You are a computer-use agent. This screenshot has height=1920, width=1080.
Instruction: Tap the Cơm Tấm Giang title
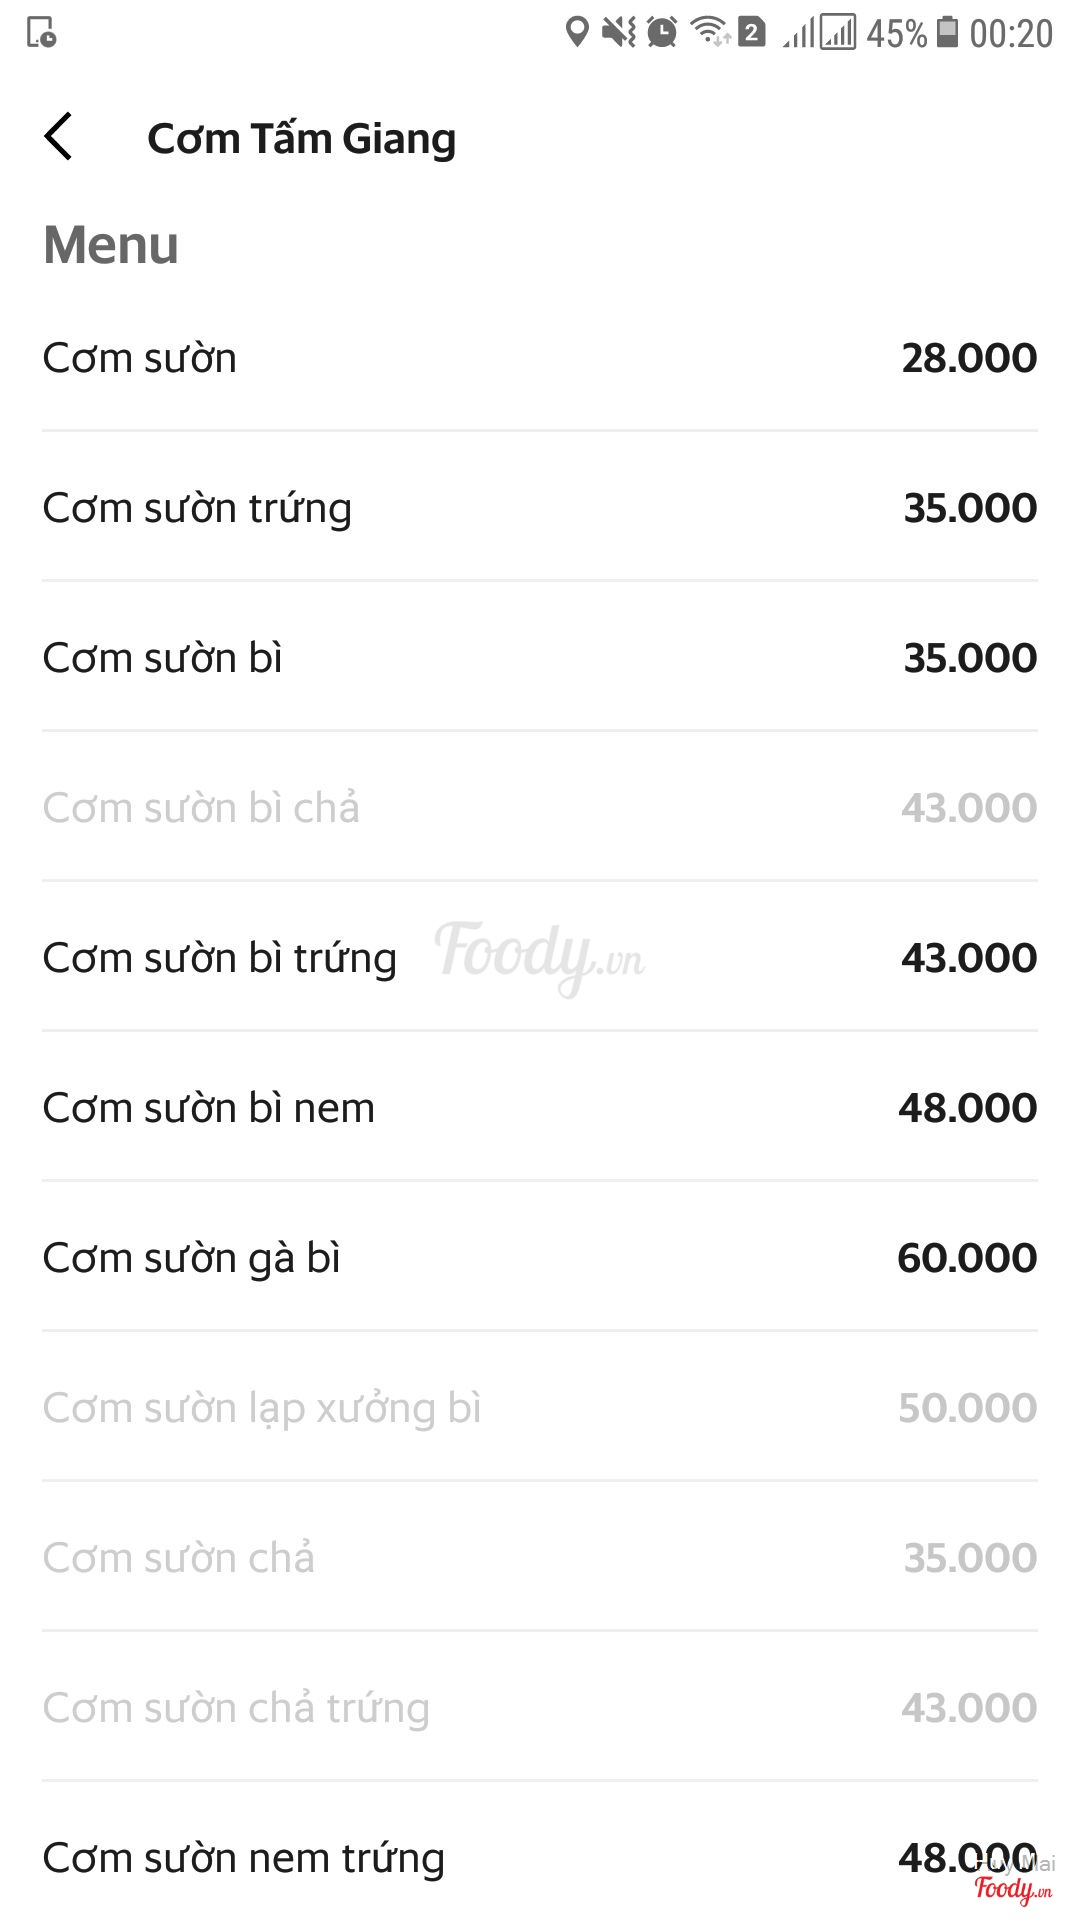point(301,138)
